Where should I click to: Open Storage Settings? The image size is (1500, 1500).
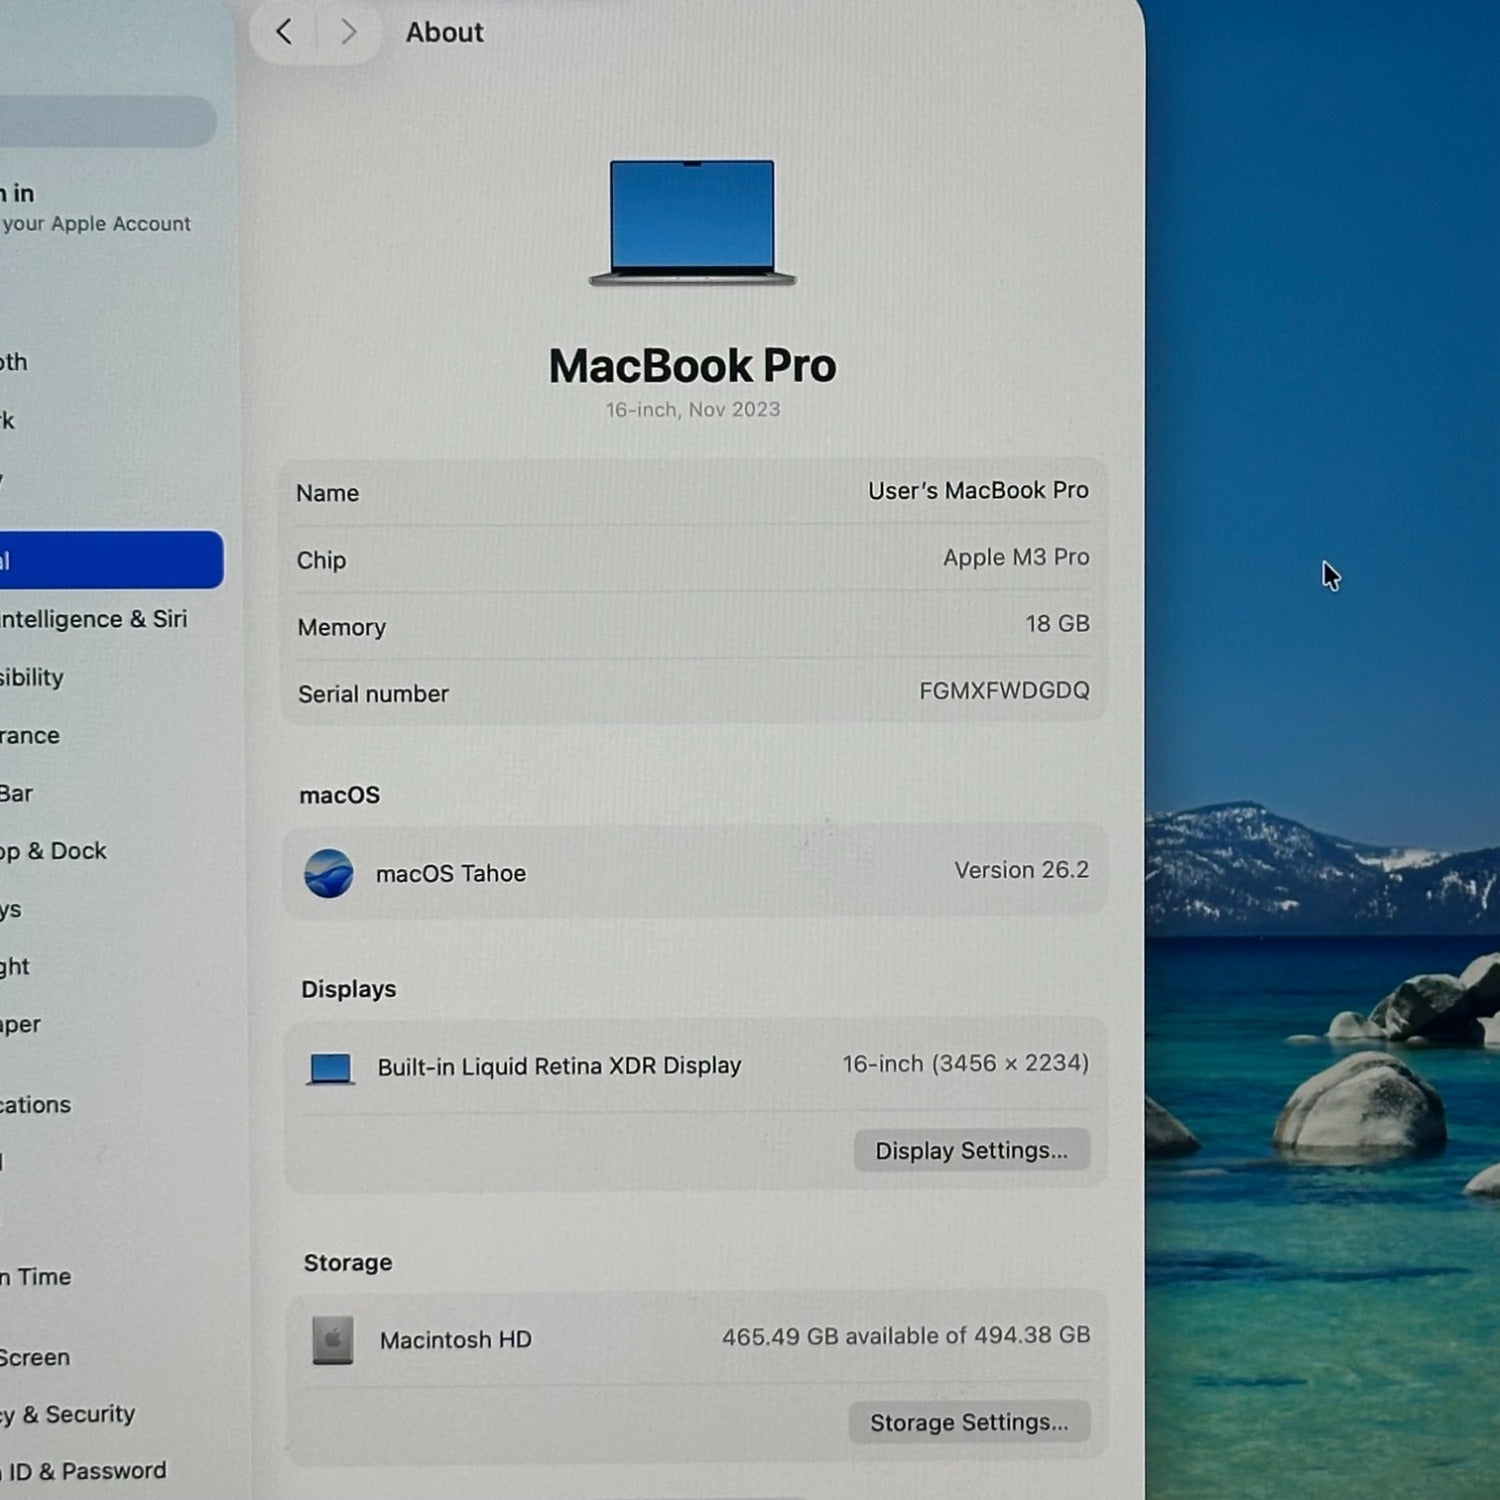tap(968, 1423)
